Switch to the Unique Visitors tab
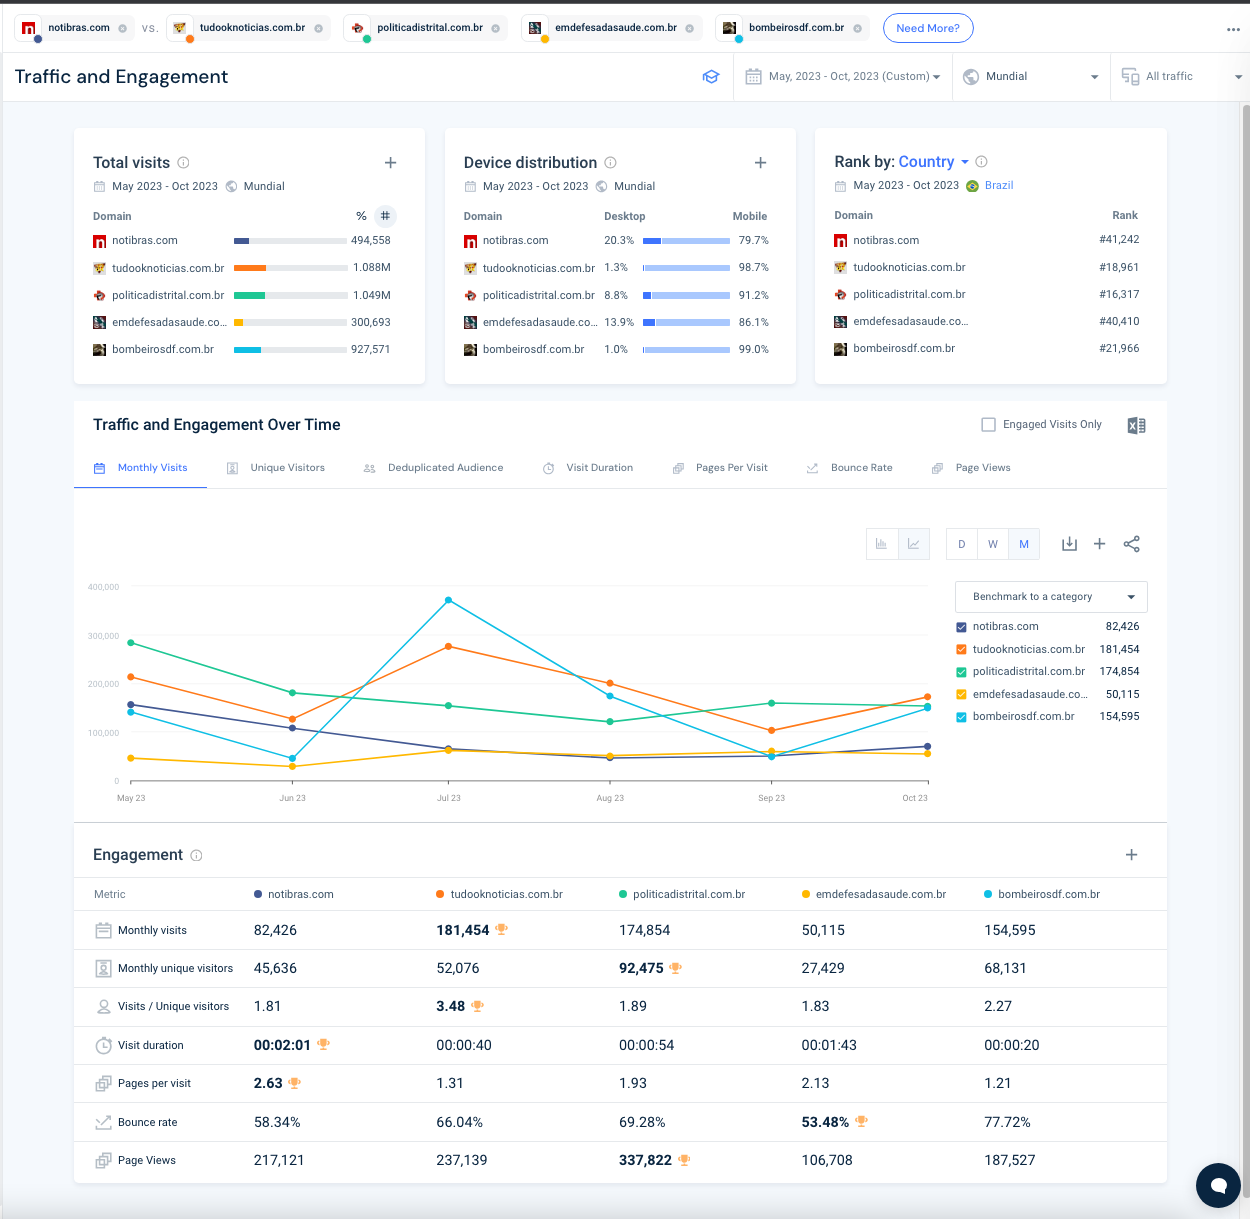Image resolution: width=1250 pixels, height=1219 pixels. coord(286,468)
